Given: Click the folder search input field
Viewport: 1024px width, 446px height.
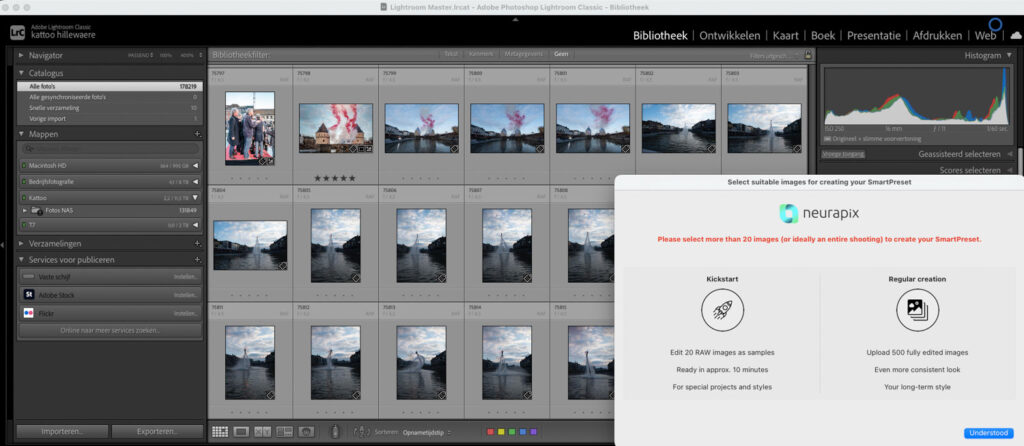Looking at the screenshot, I should point(110,149).
